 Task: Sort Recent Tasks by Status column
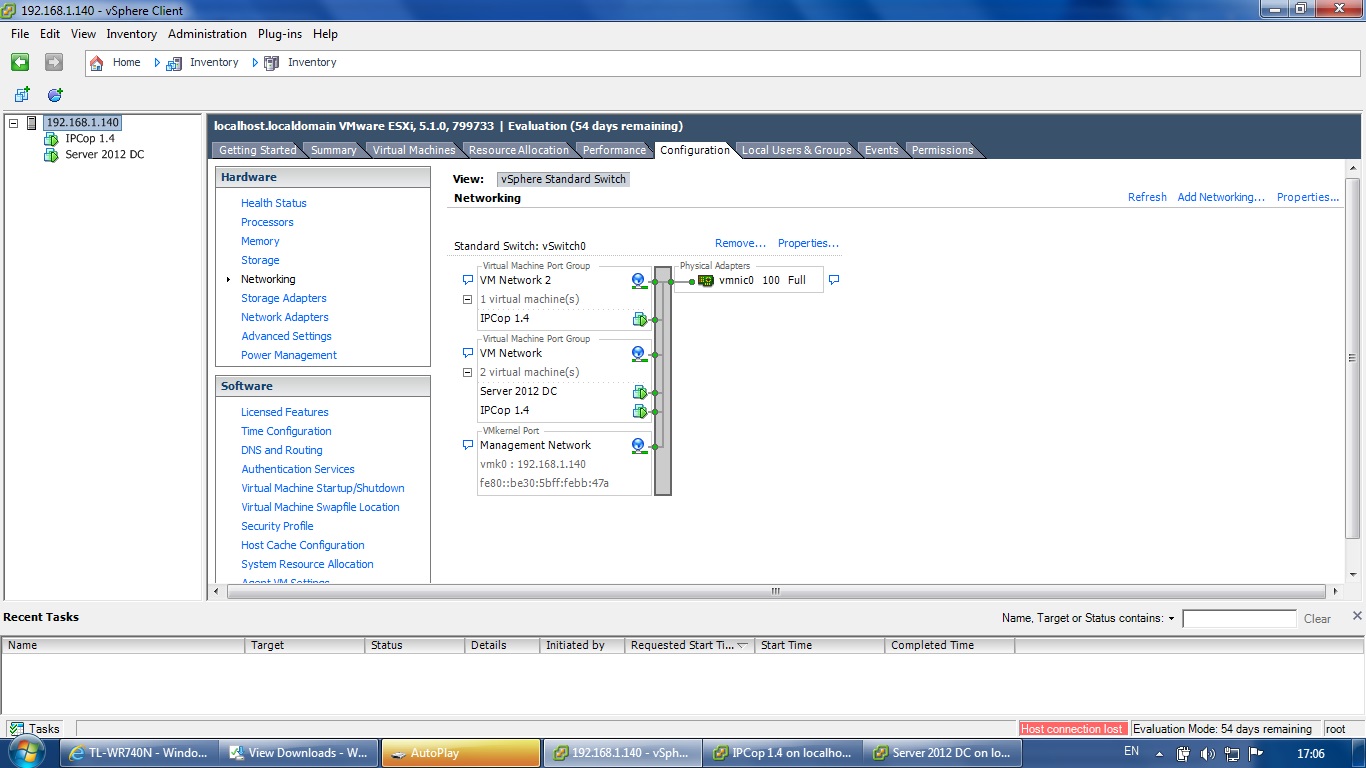click(x=415, y=645)
